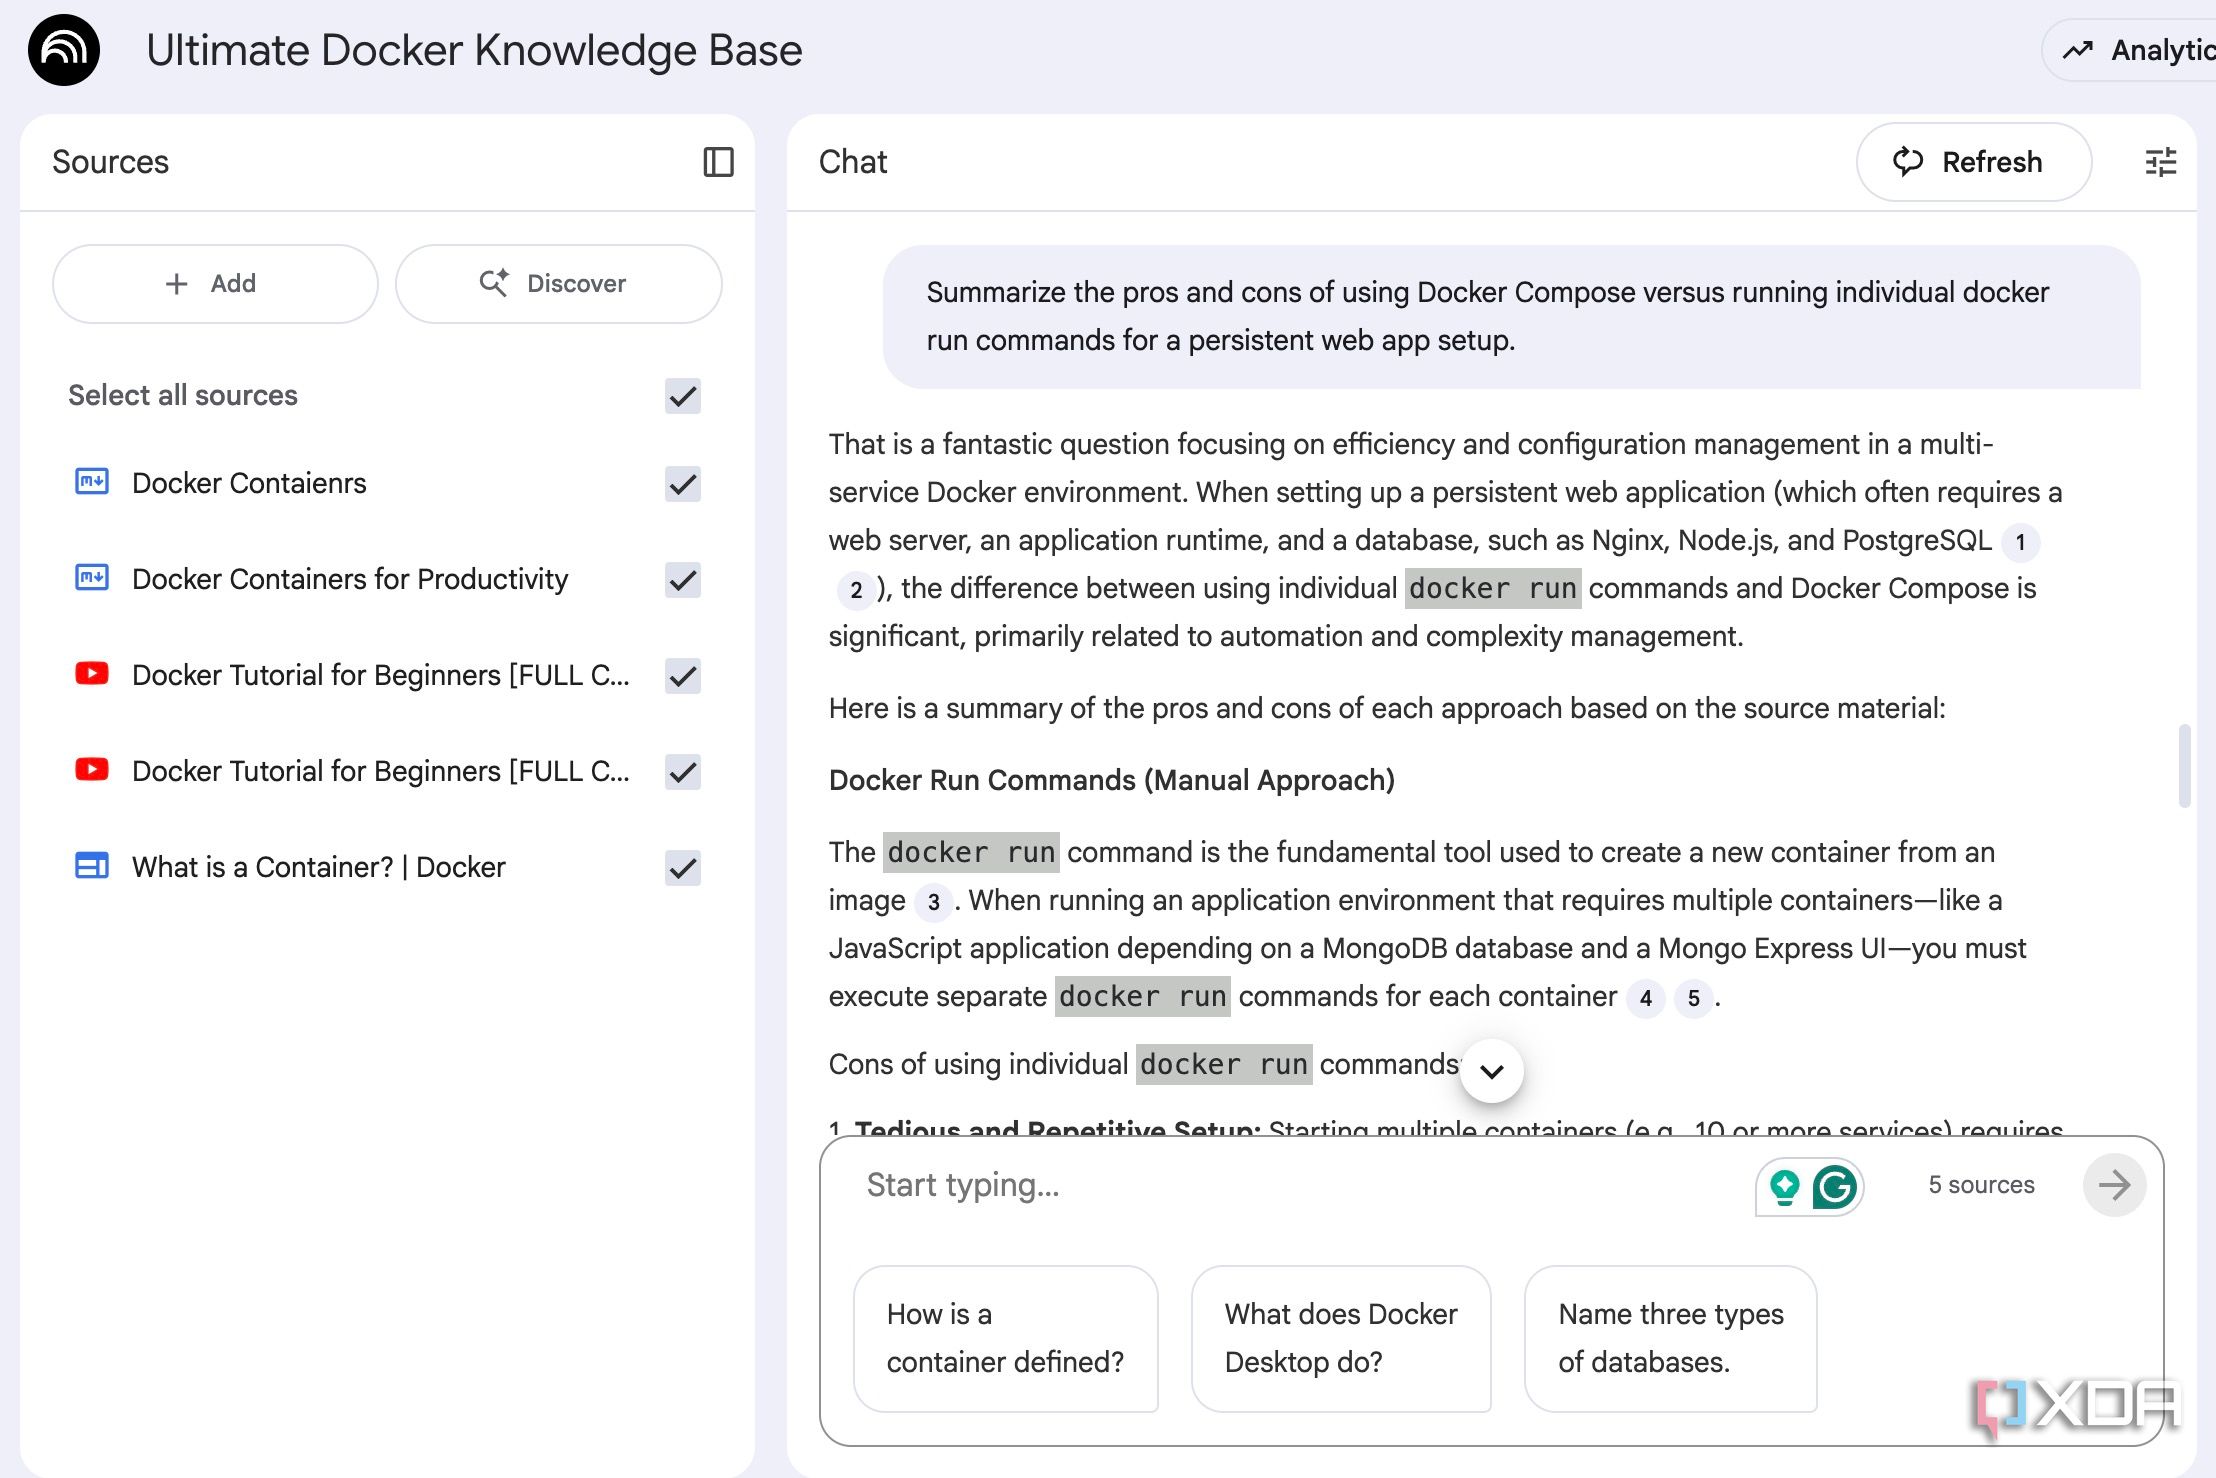Open the What is a Container? | Docker source

[319, 867]
